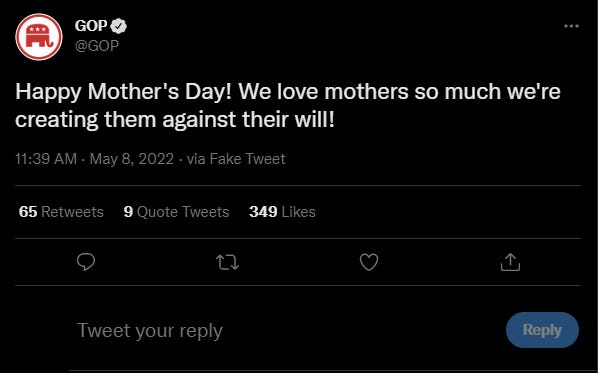
Task: Open the 9 Quote Tweets list
Action: point(176,212)
